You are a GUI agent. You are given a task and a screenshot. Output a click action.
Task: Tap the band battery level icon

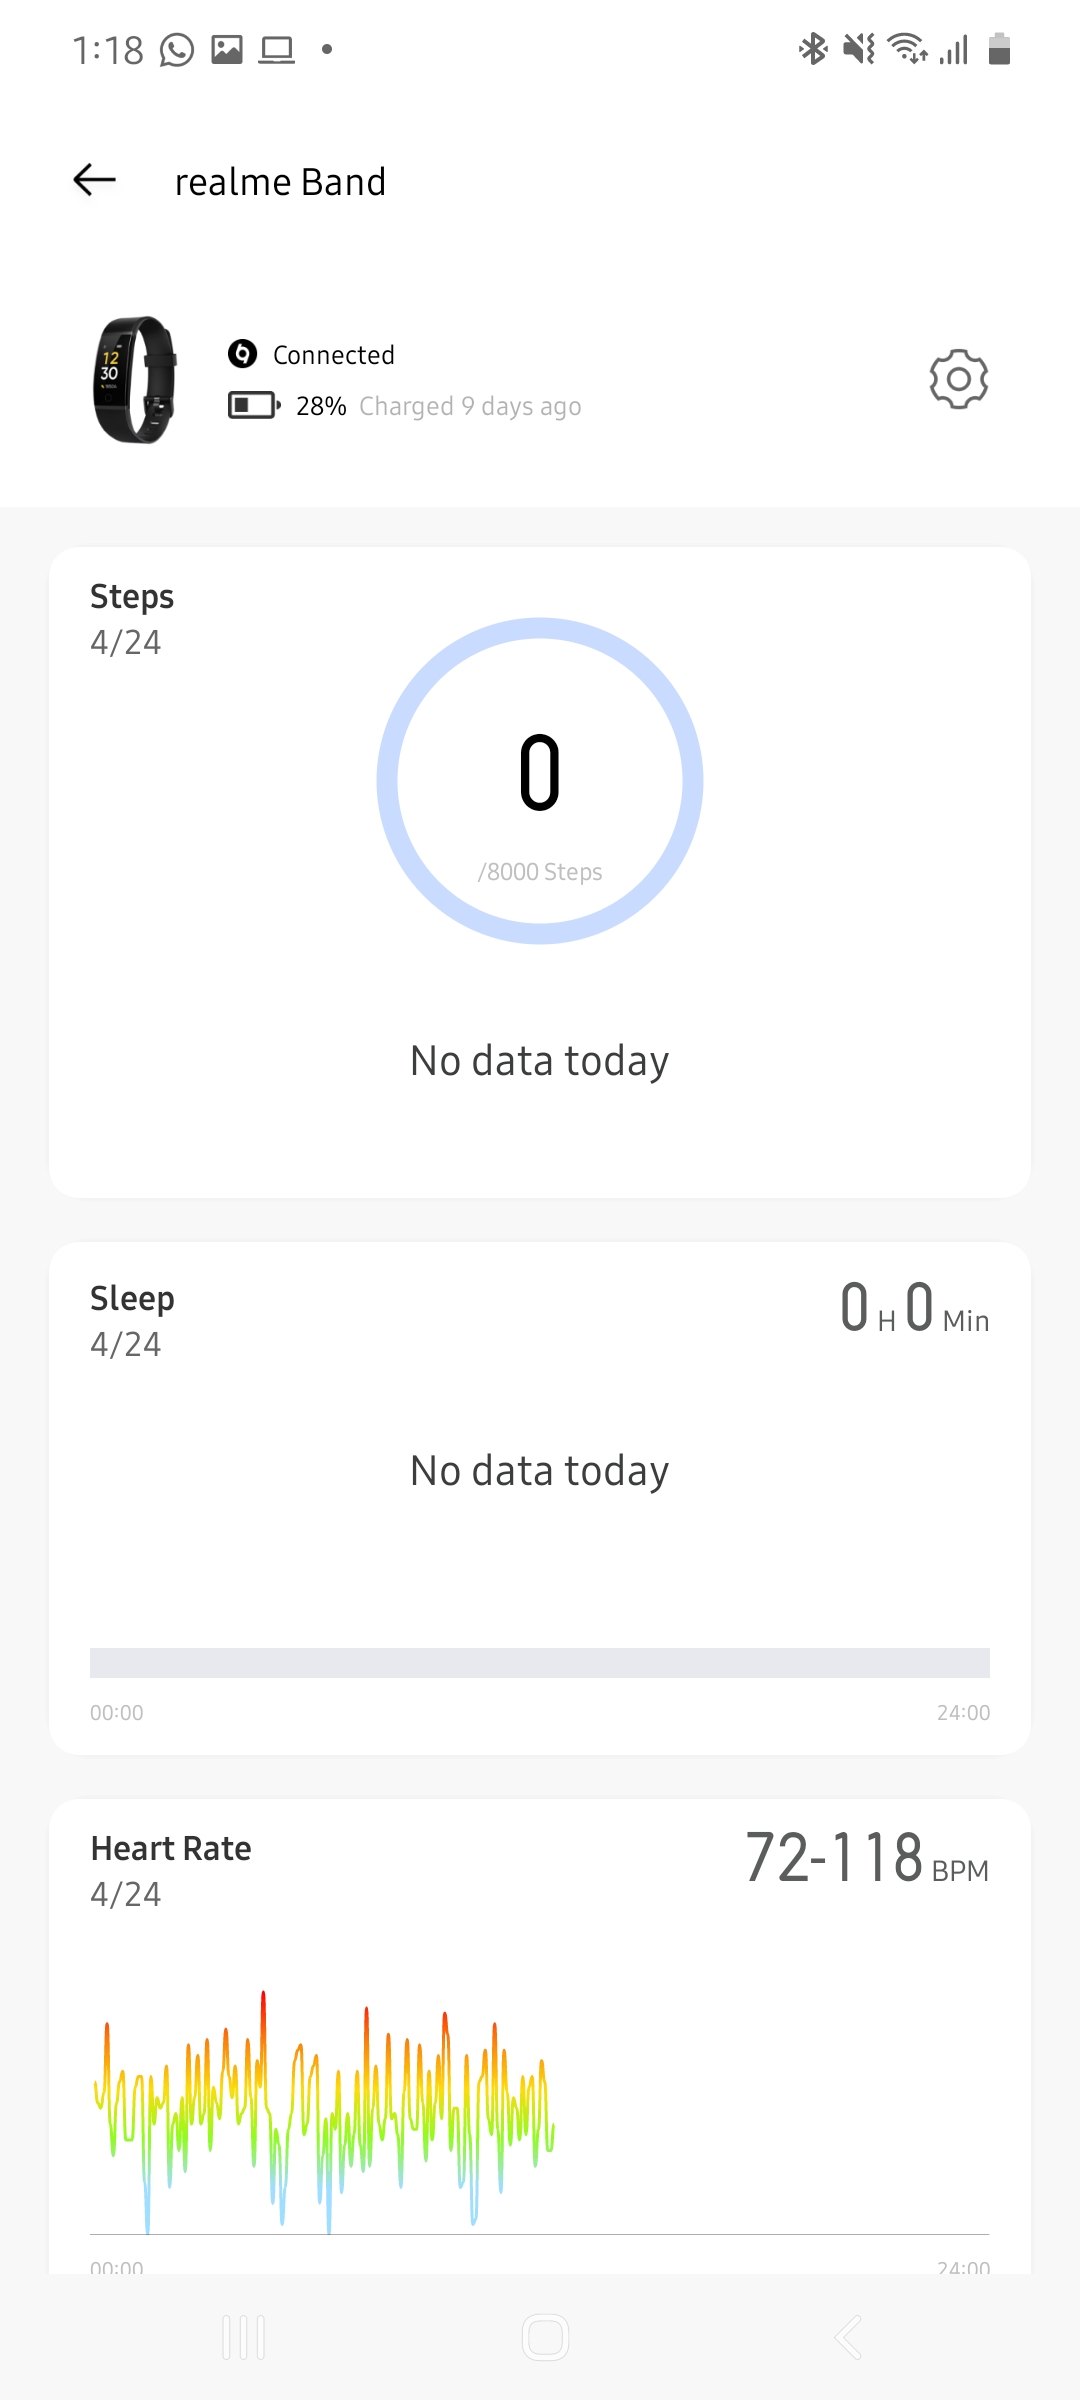(254, 405)
